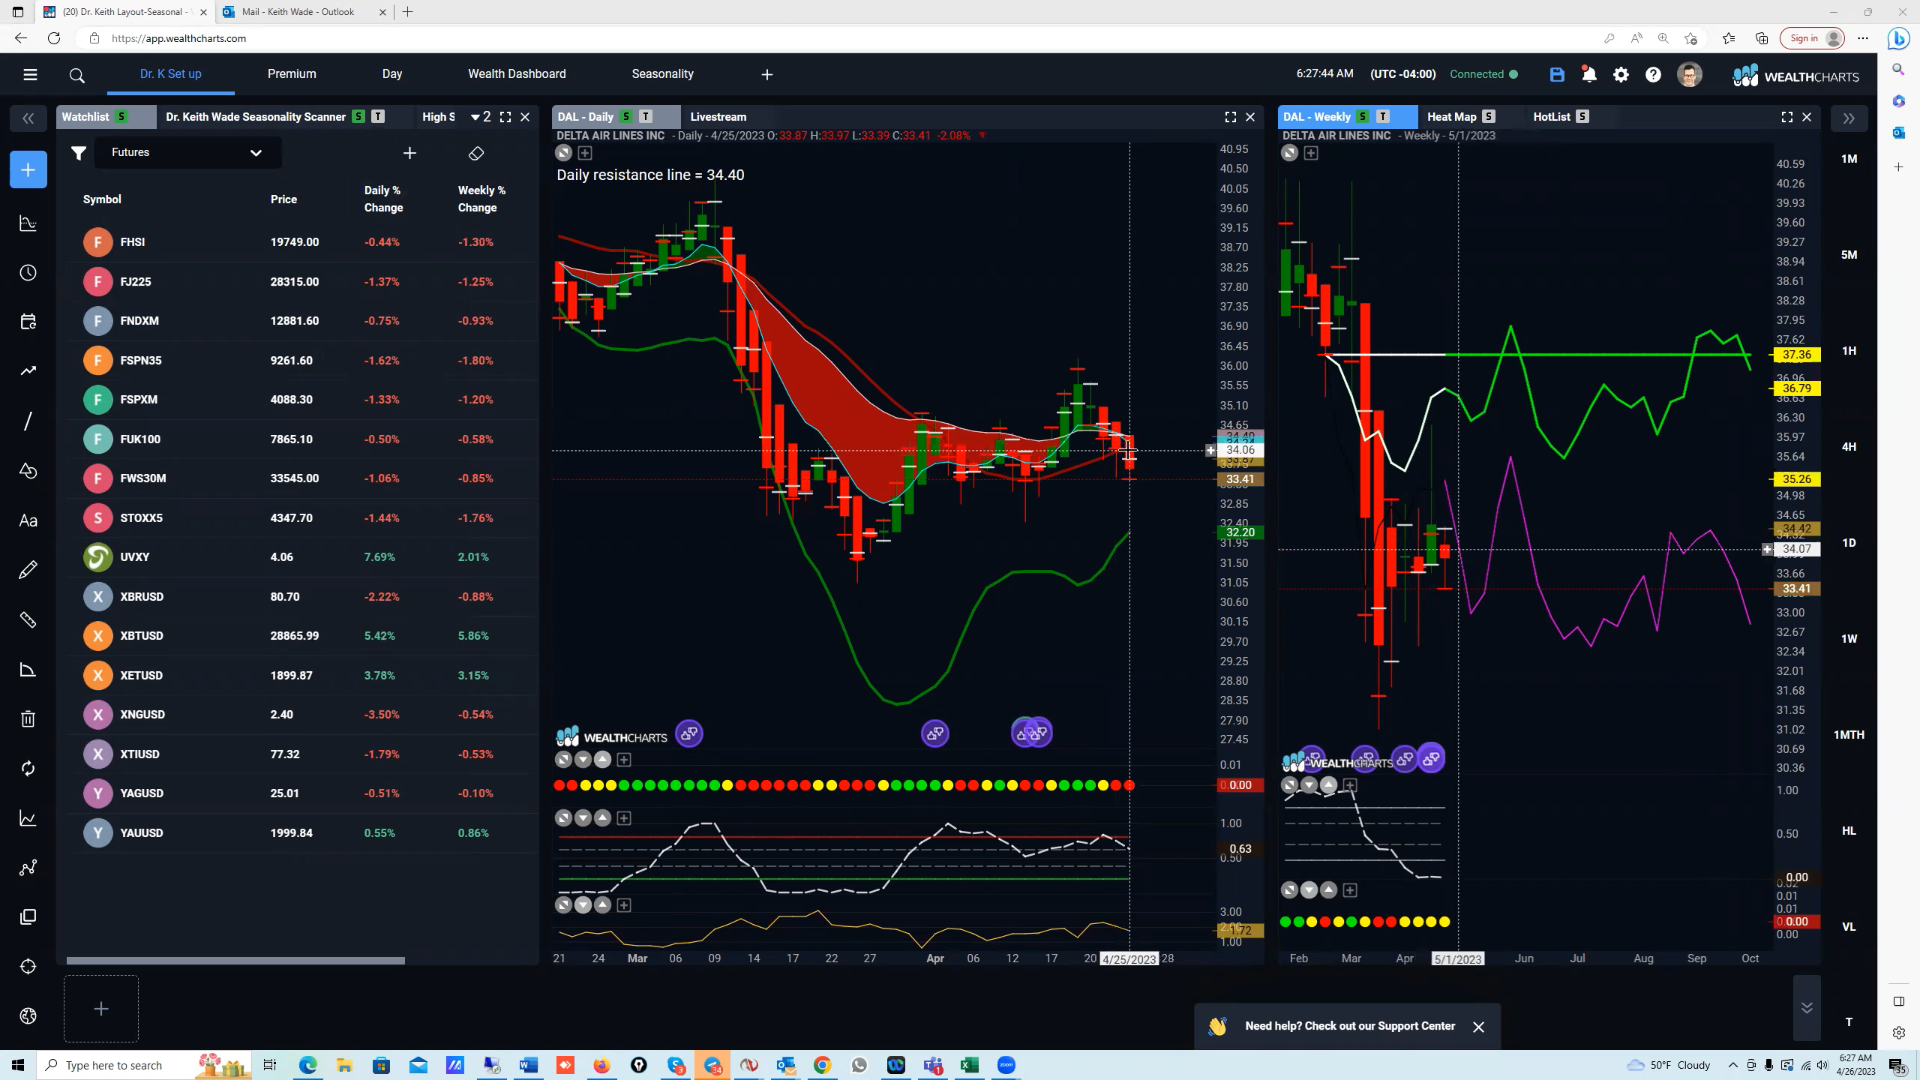Select the 1W timeframe button
Image resolution: width=1920 pixels, height=1080 pixels.
tap(1848, 639)
